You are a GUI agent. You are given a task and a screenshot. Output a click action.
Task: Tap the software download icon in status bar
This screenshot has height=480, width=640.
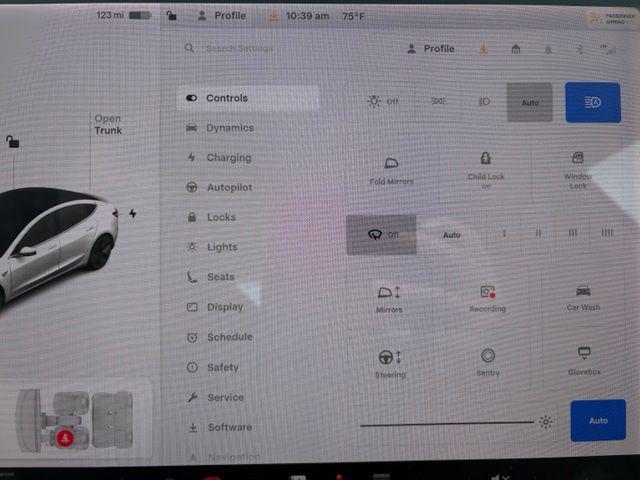(x=273, y=16)
